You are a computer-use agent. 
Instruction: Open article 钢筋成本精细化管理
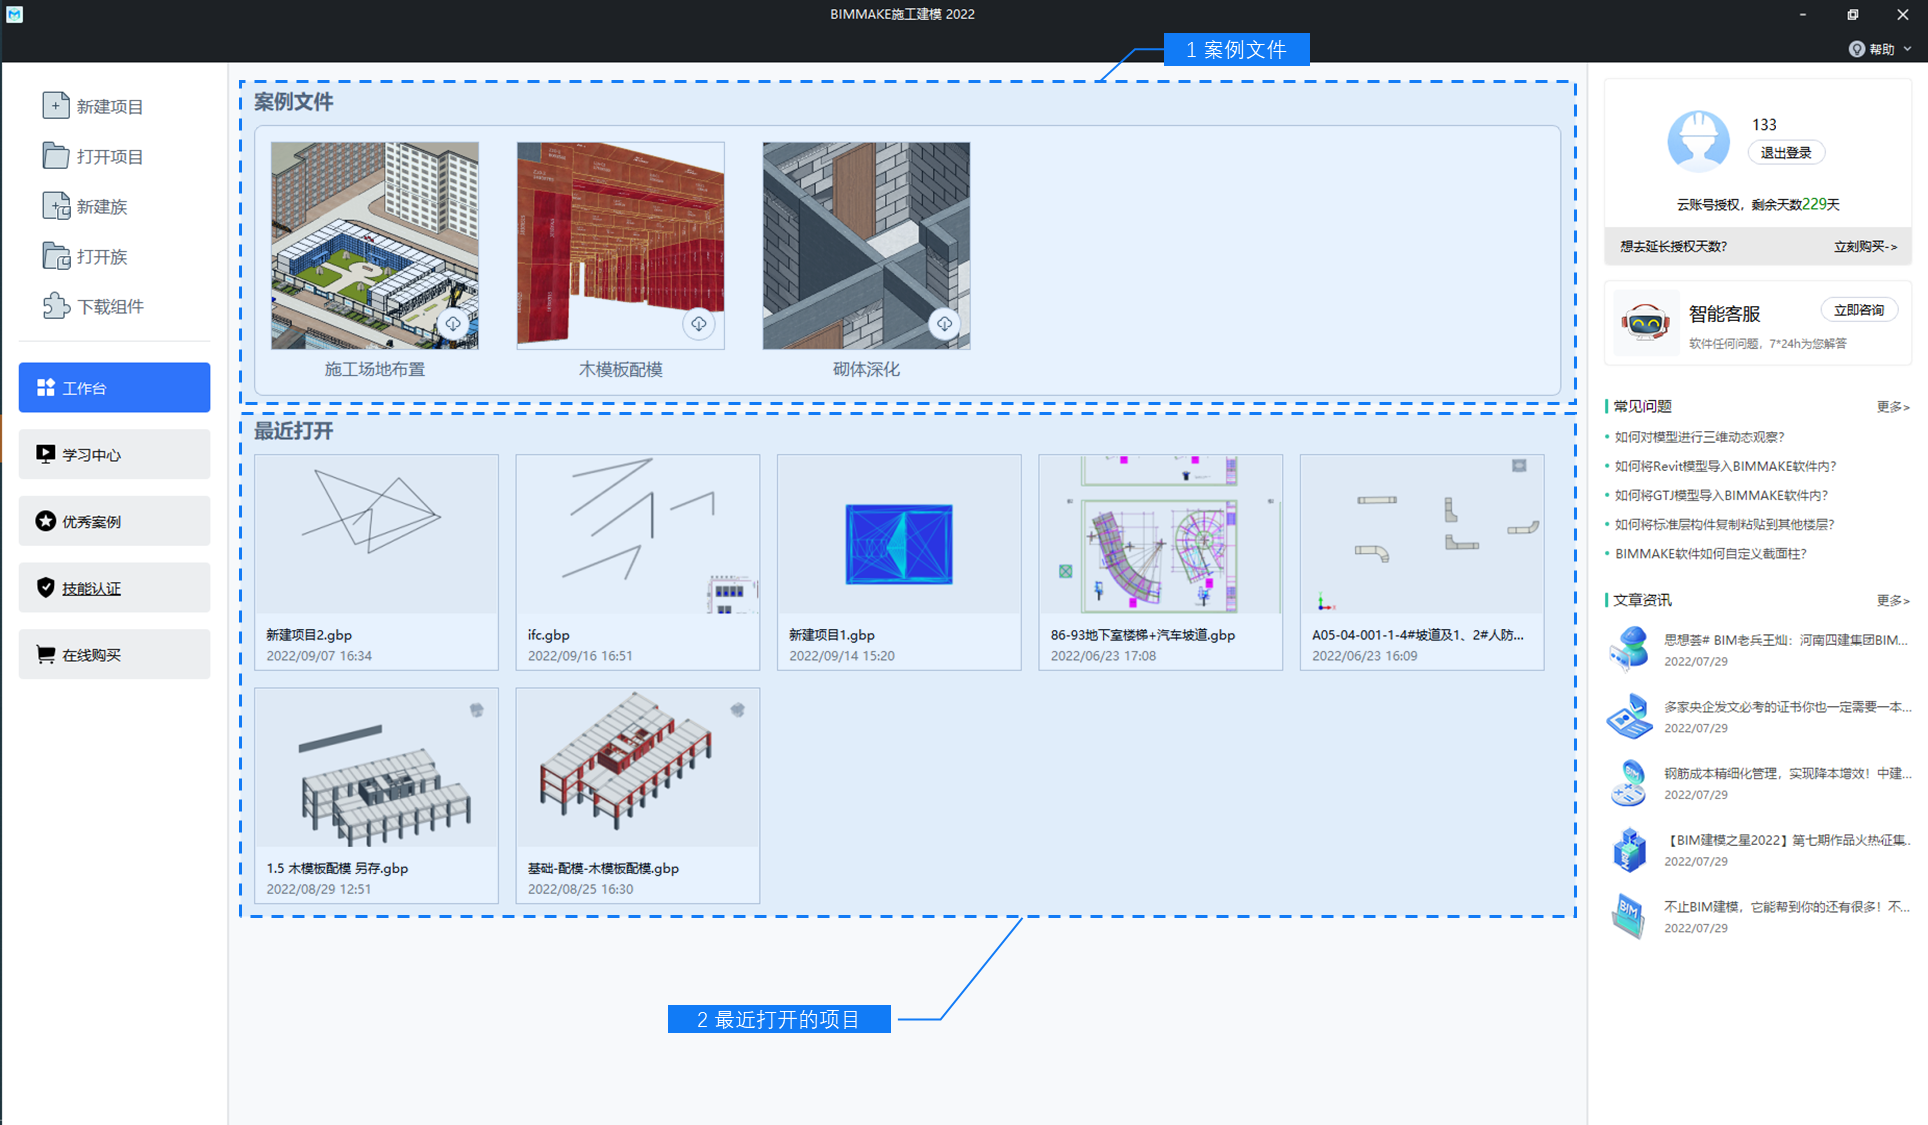click(1787, 773)
